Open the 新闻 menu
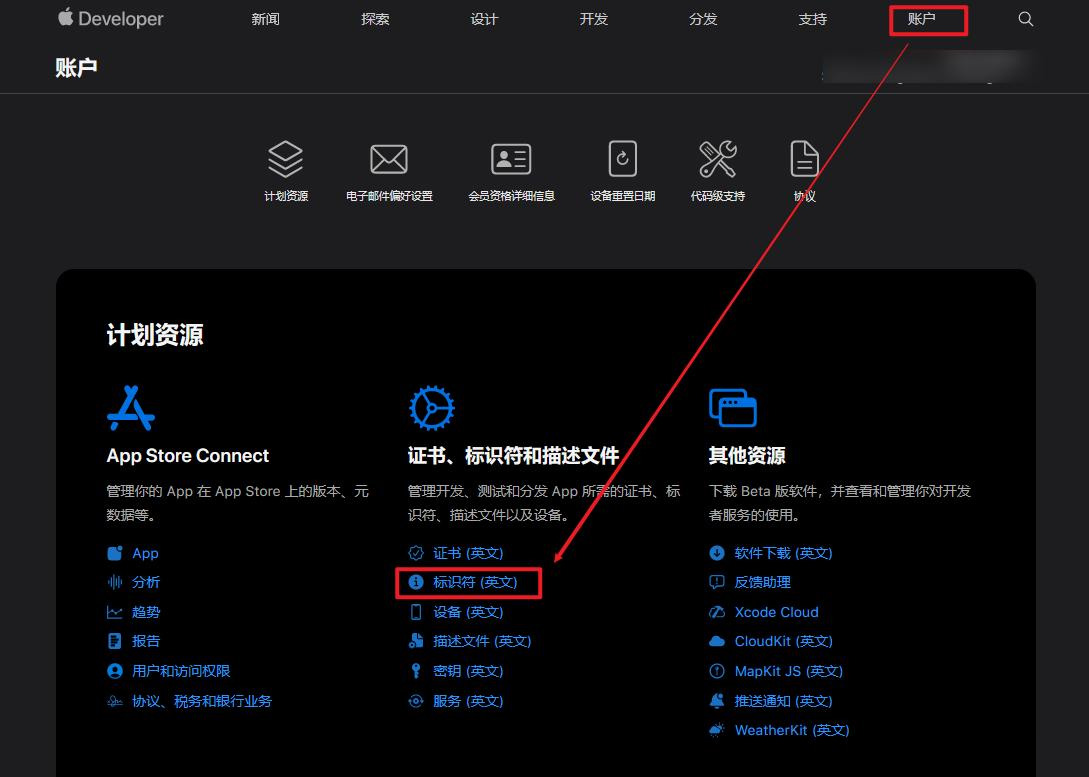This screenshot has width=1089, height=777. (x=265, y=19)
